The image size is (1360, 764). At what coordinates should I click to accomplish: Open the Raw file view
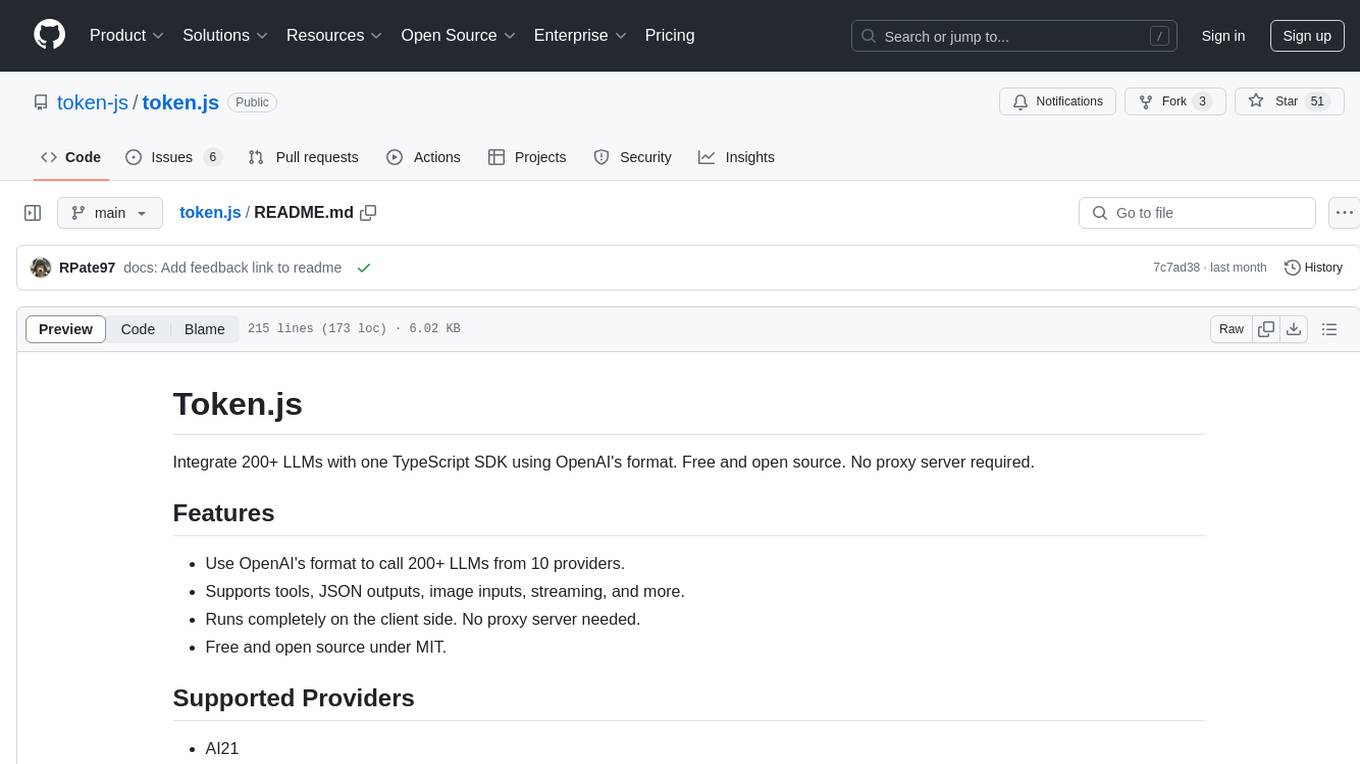tap(1231, 329)
